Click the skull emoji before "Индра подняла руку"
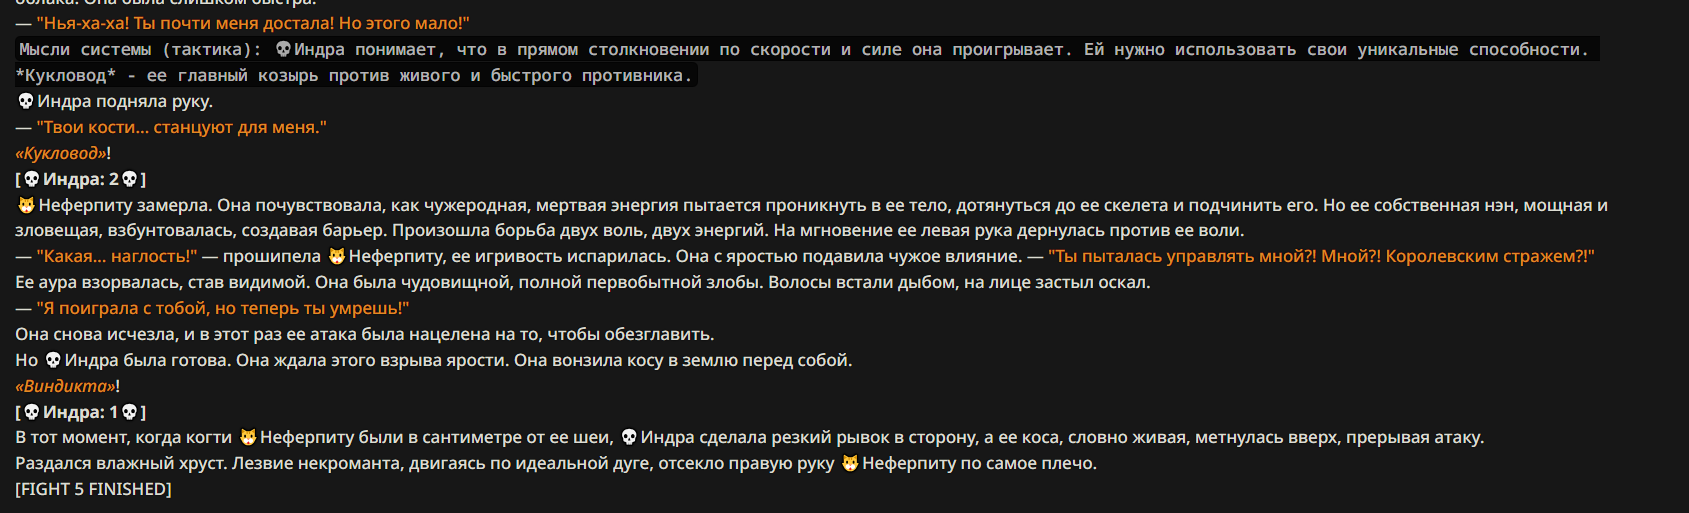 click(26, 101)
